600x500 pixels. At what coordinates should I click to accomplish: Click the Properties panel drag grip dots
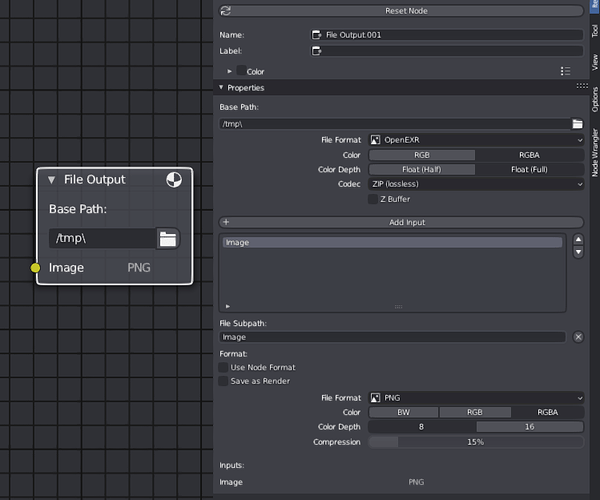582,86
